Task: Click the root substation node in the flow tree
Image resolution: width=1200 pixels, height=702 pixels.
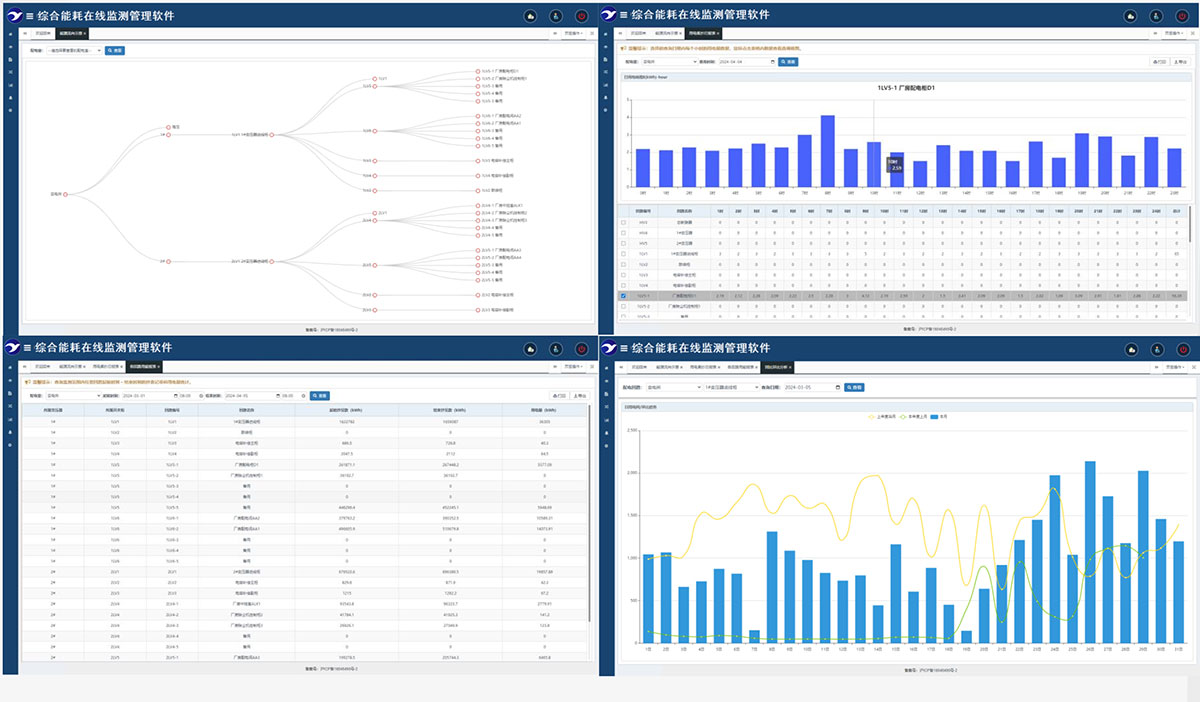Action: click(x=65, y=195)
